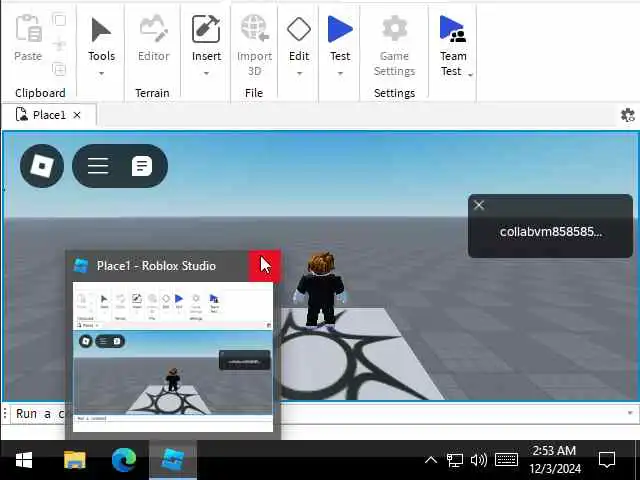This screenshot has height=480, width=640.
Task: Close the Roblox Studio taskbar preview
Action: coord(264,266)
